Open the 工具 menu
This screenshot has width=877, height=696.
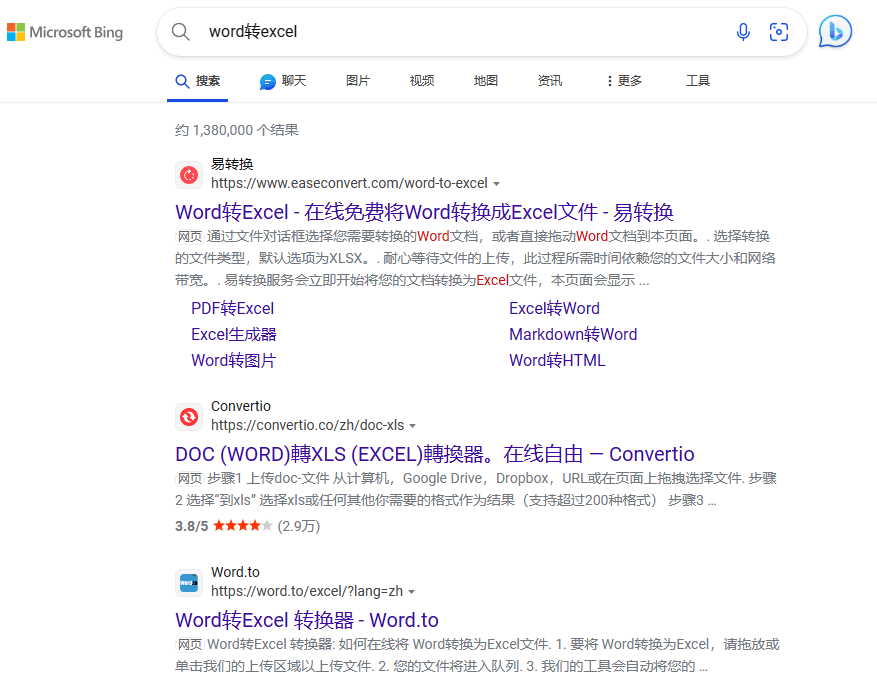click(698, 81)
